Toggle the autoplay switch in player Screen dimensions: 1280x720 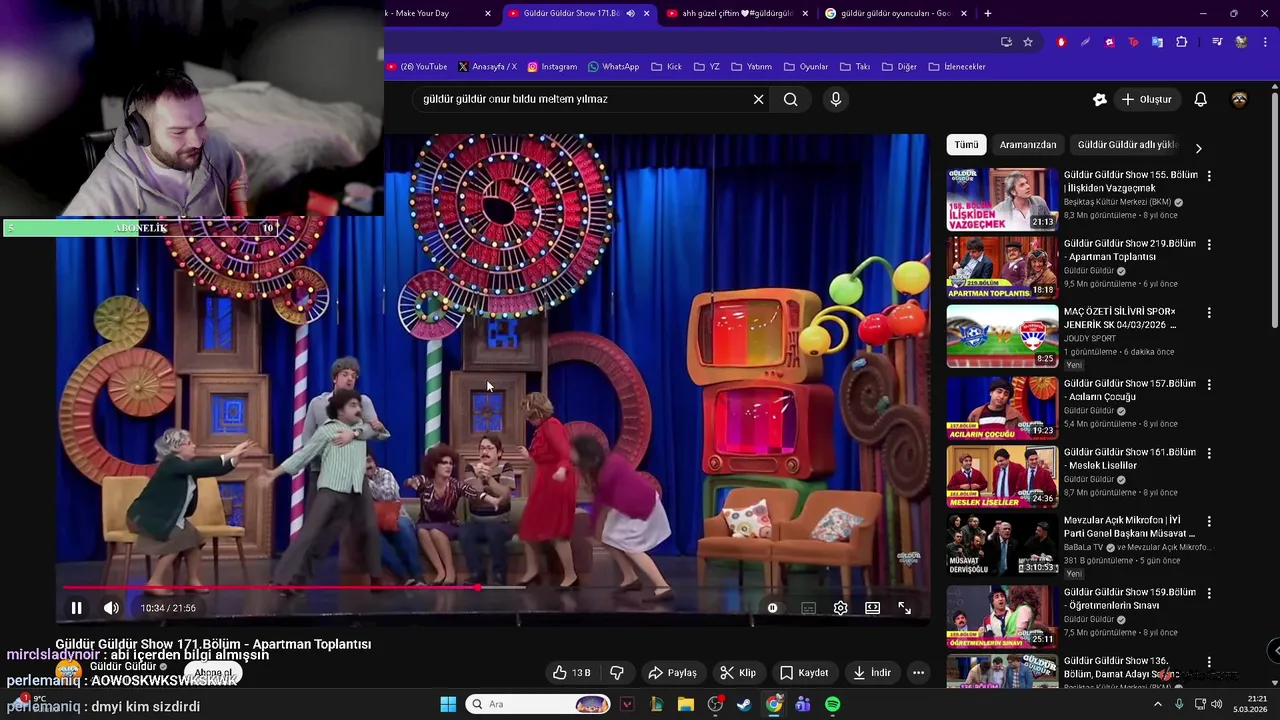click(x=772, y=608)
